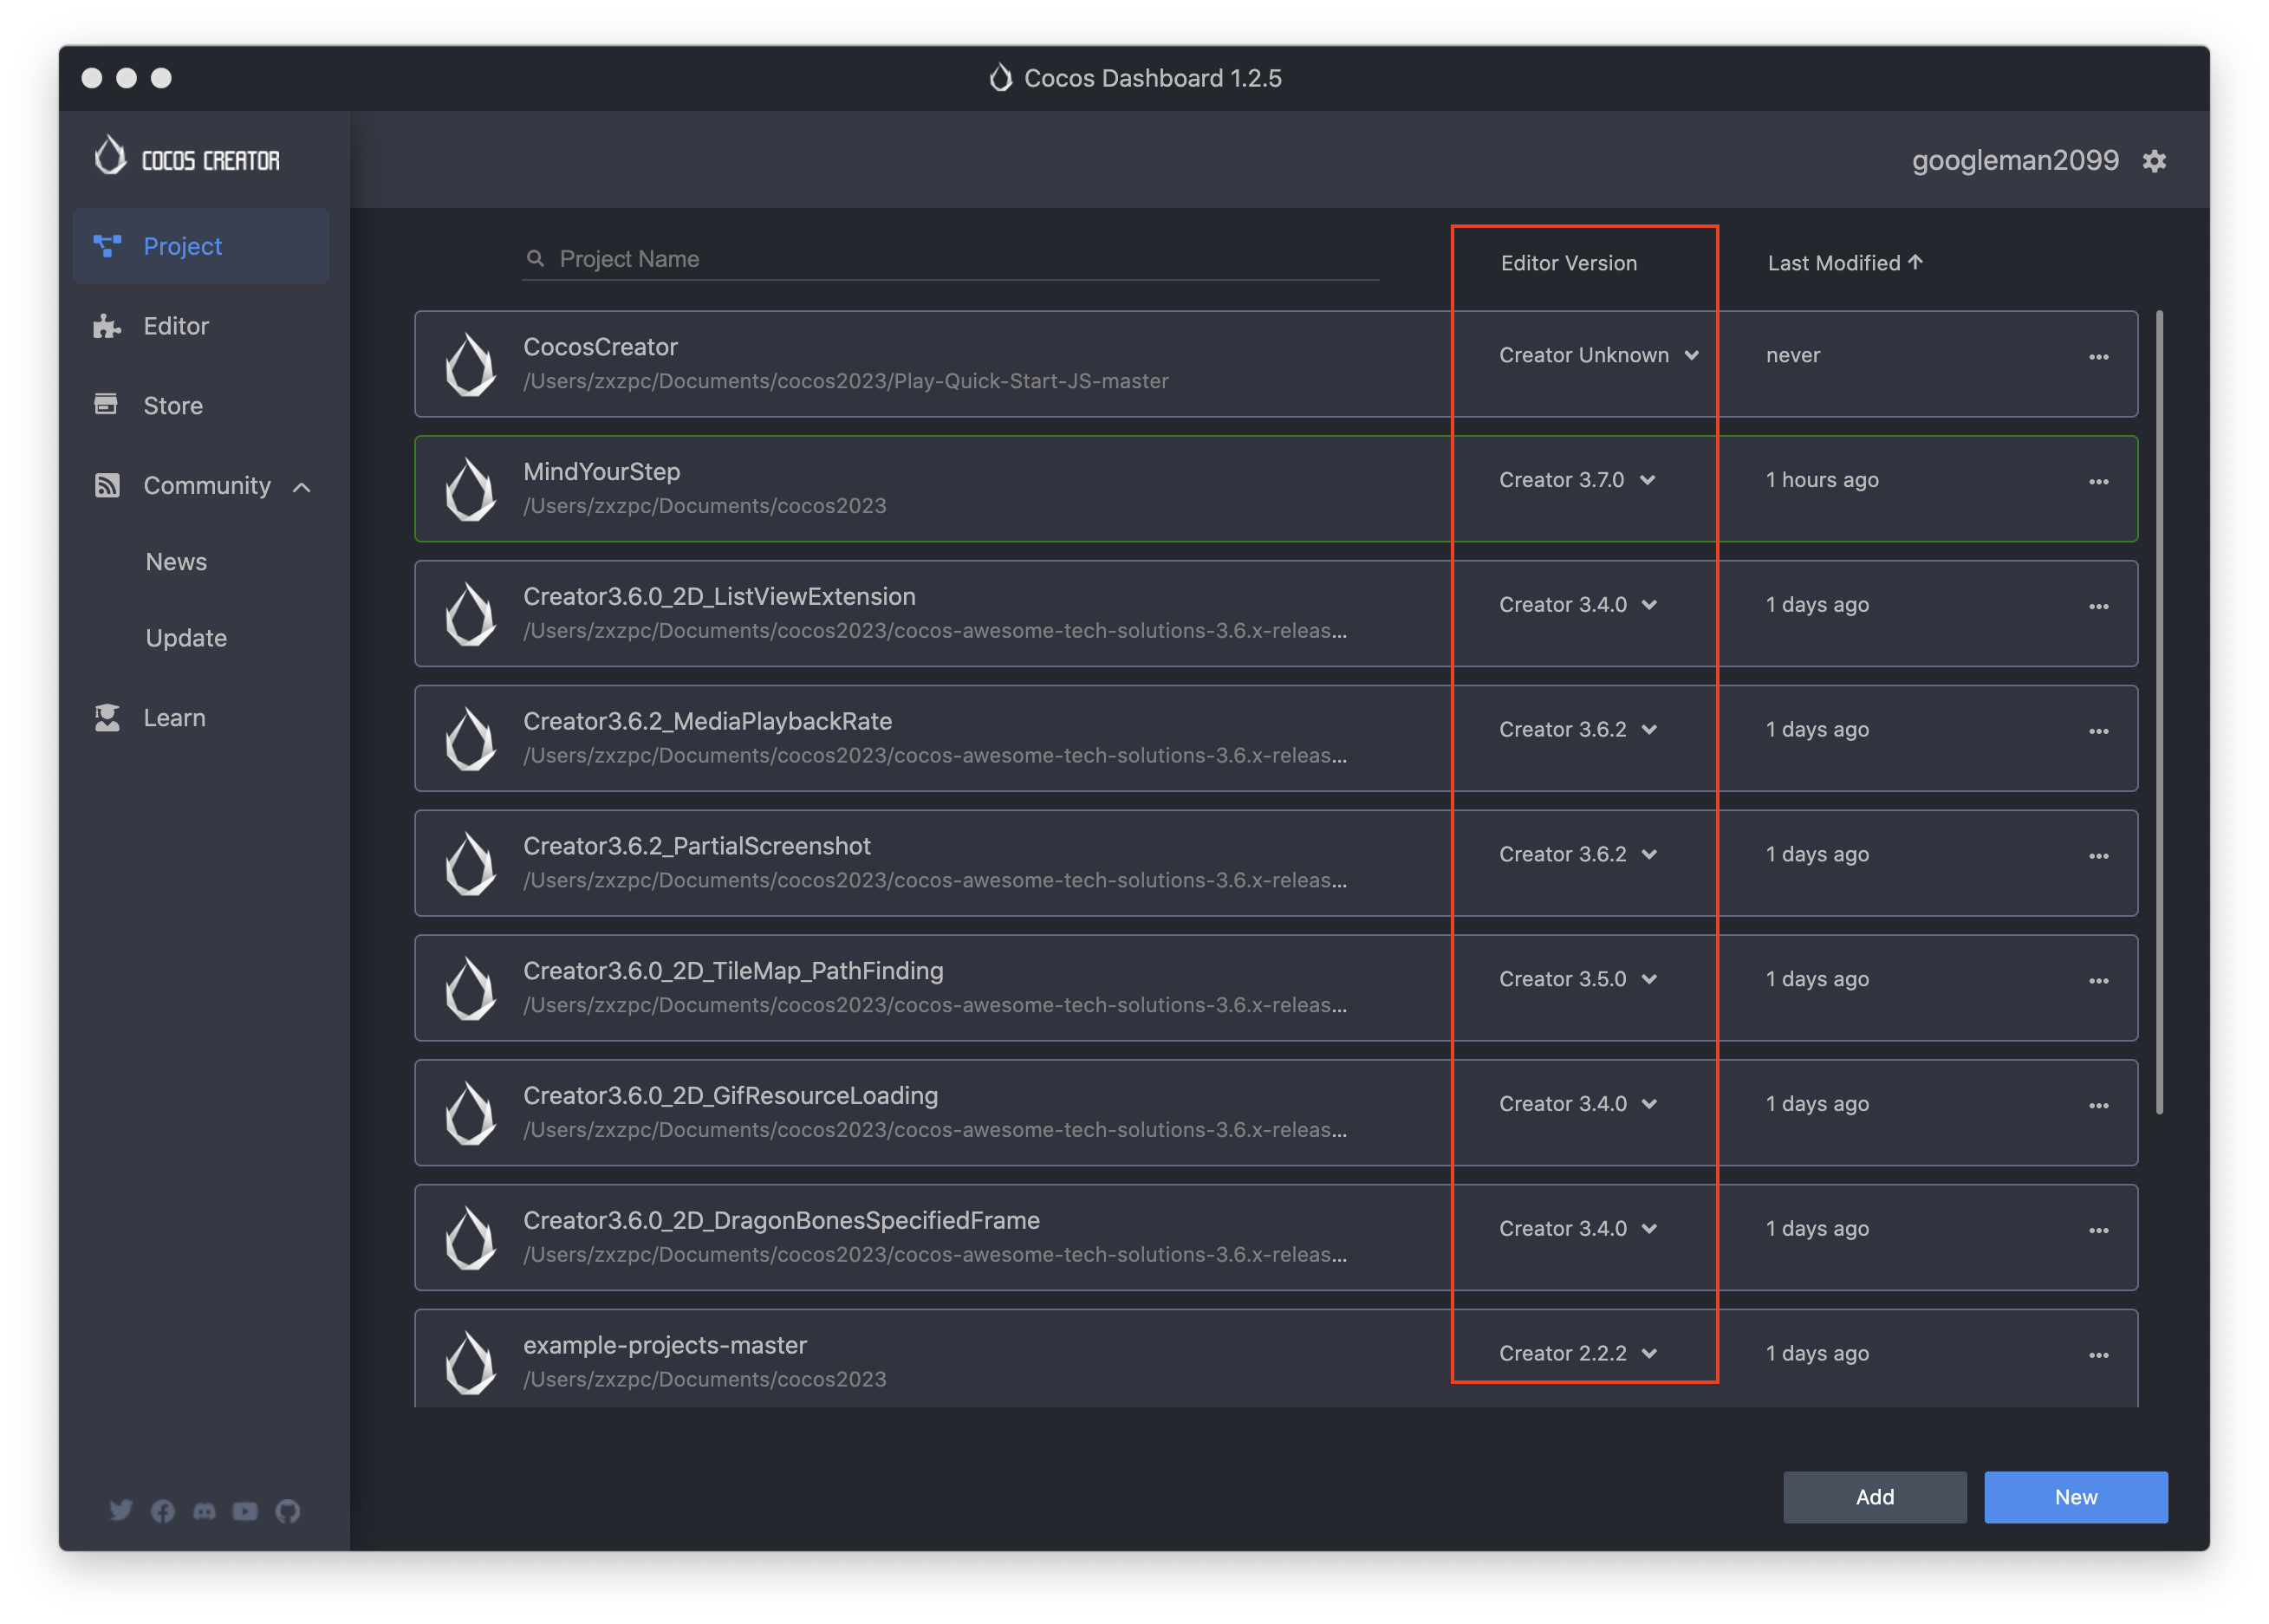Viewport: 2269px width, 1624px height.
Task: Select the MindYourStep project name
Action: pos(602,472)
